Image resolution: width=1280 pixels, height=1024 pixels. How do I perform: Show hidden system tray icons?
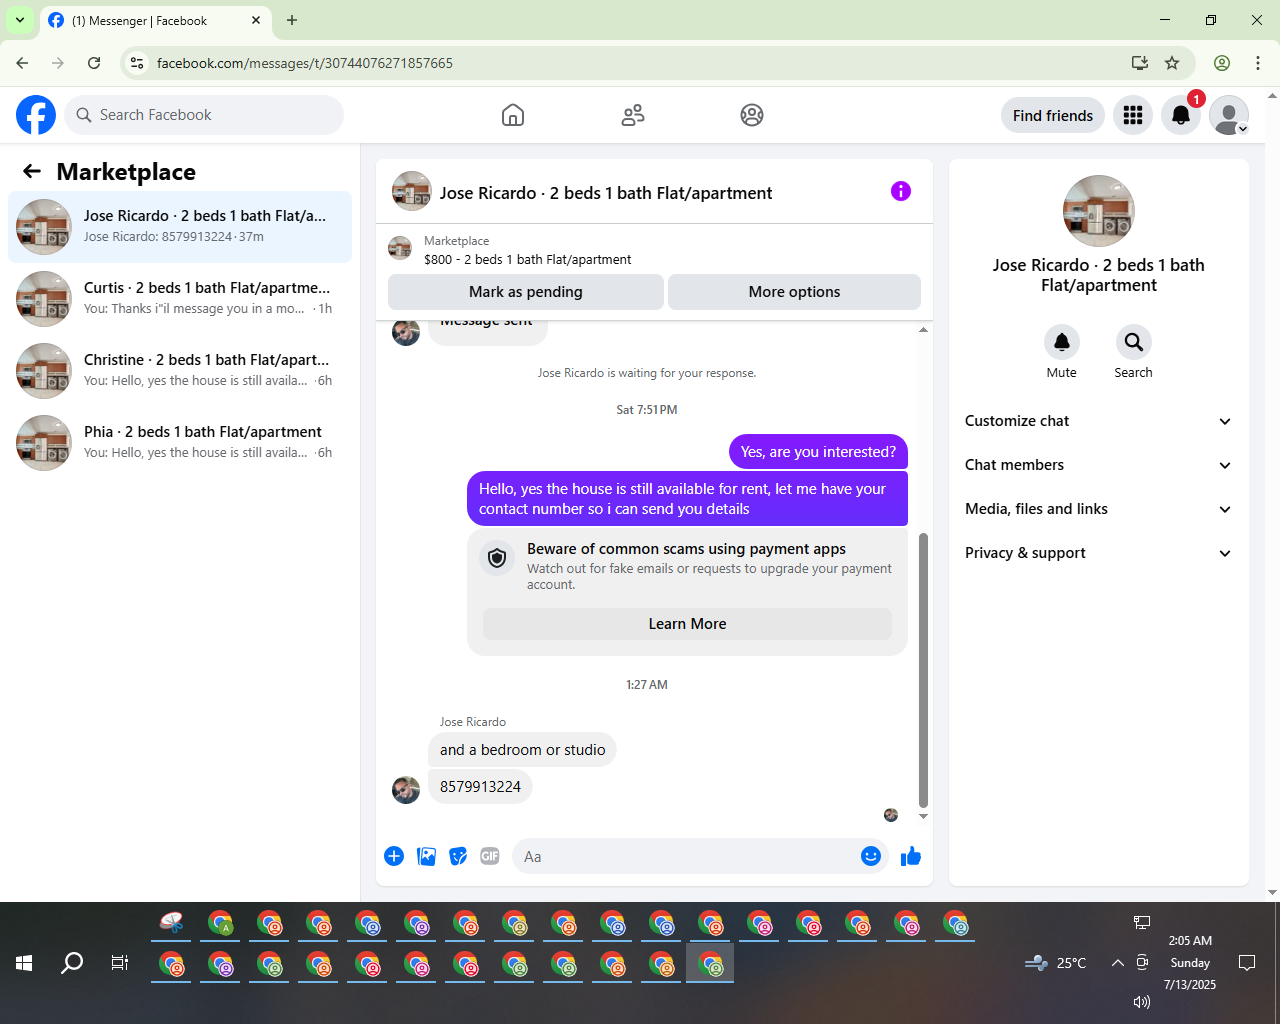(x=1117, y=963)
